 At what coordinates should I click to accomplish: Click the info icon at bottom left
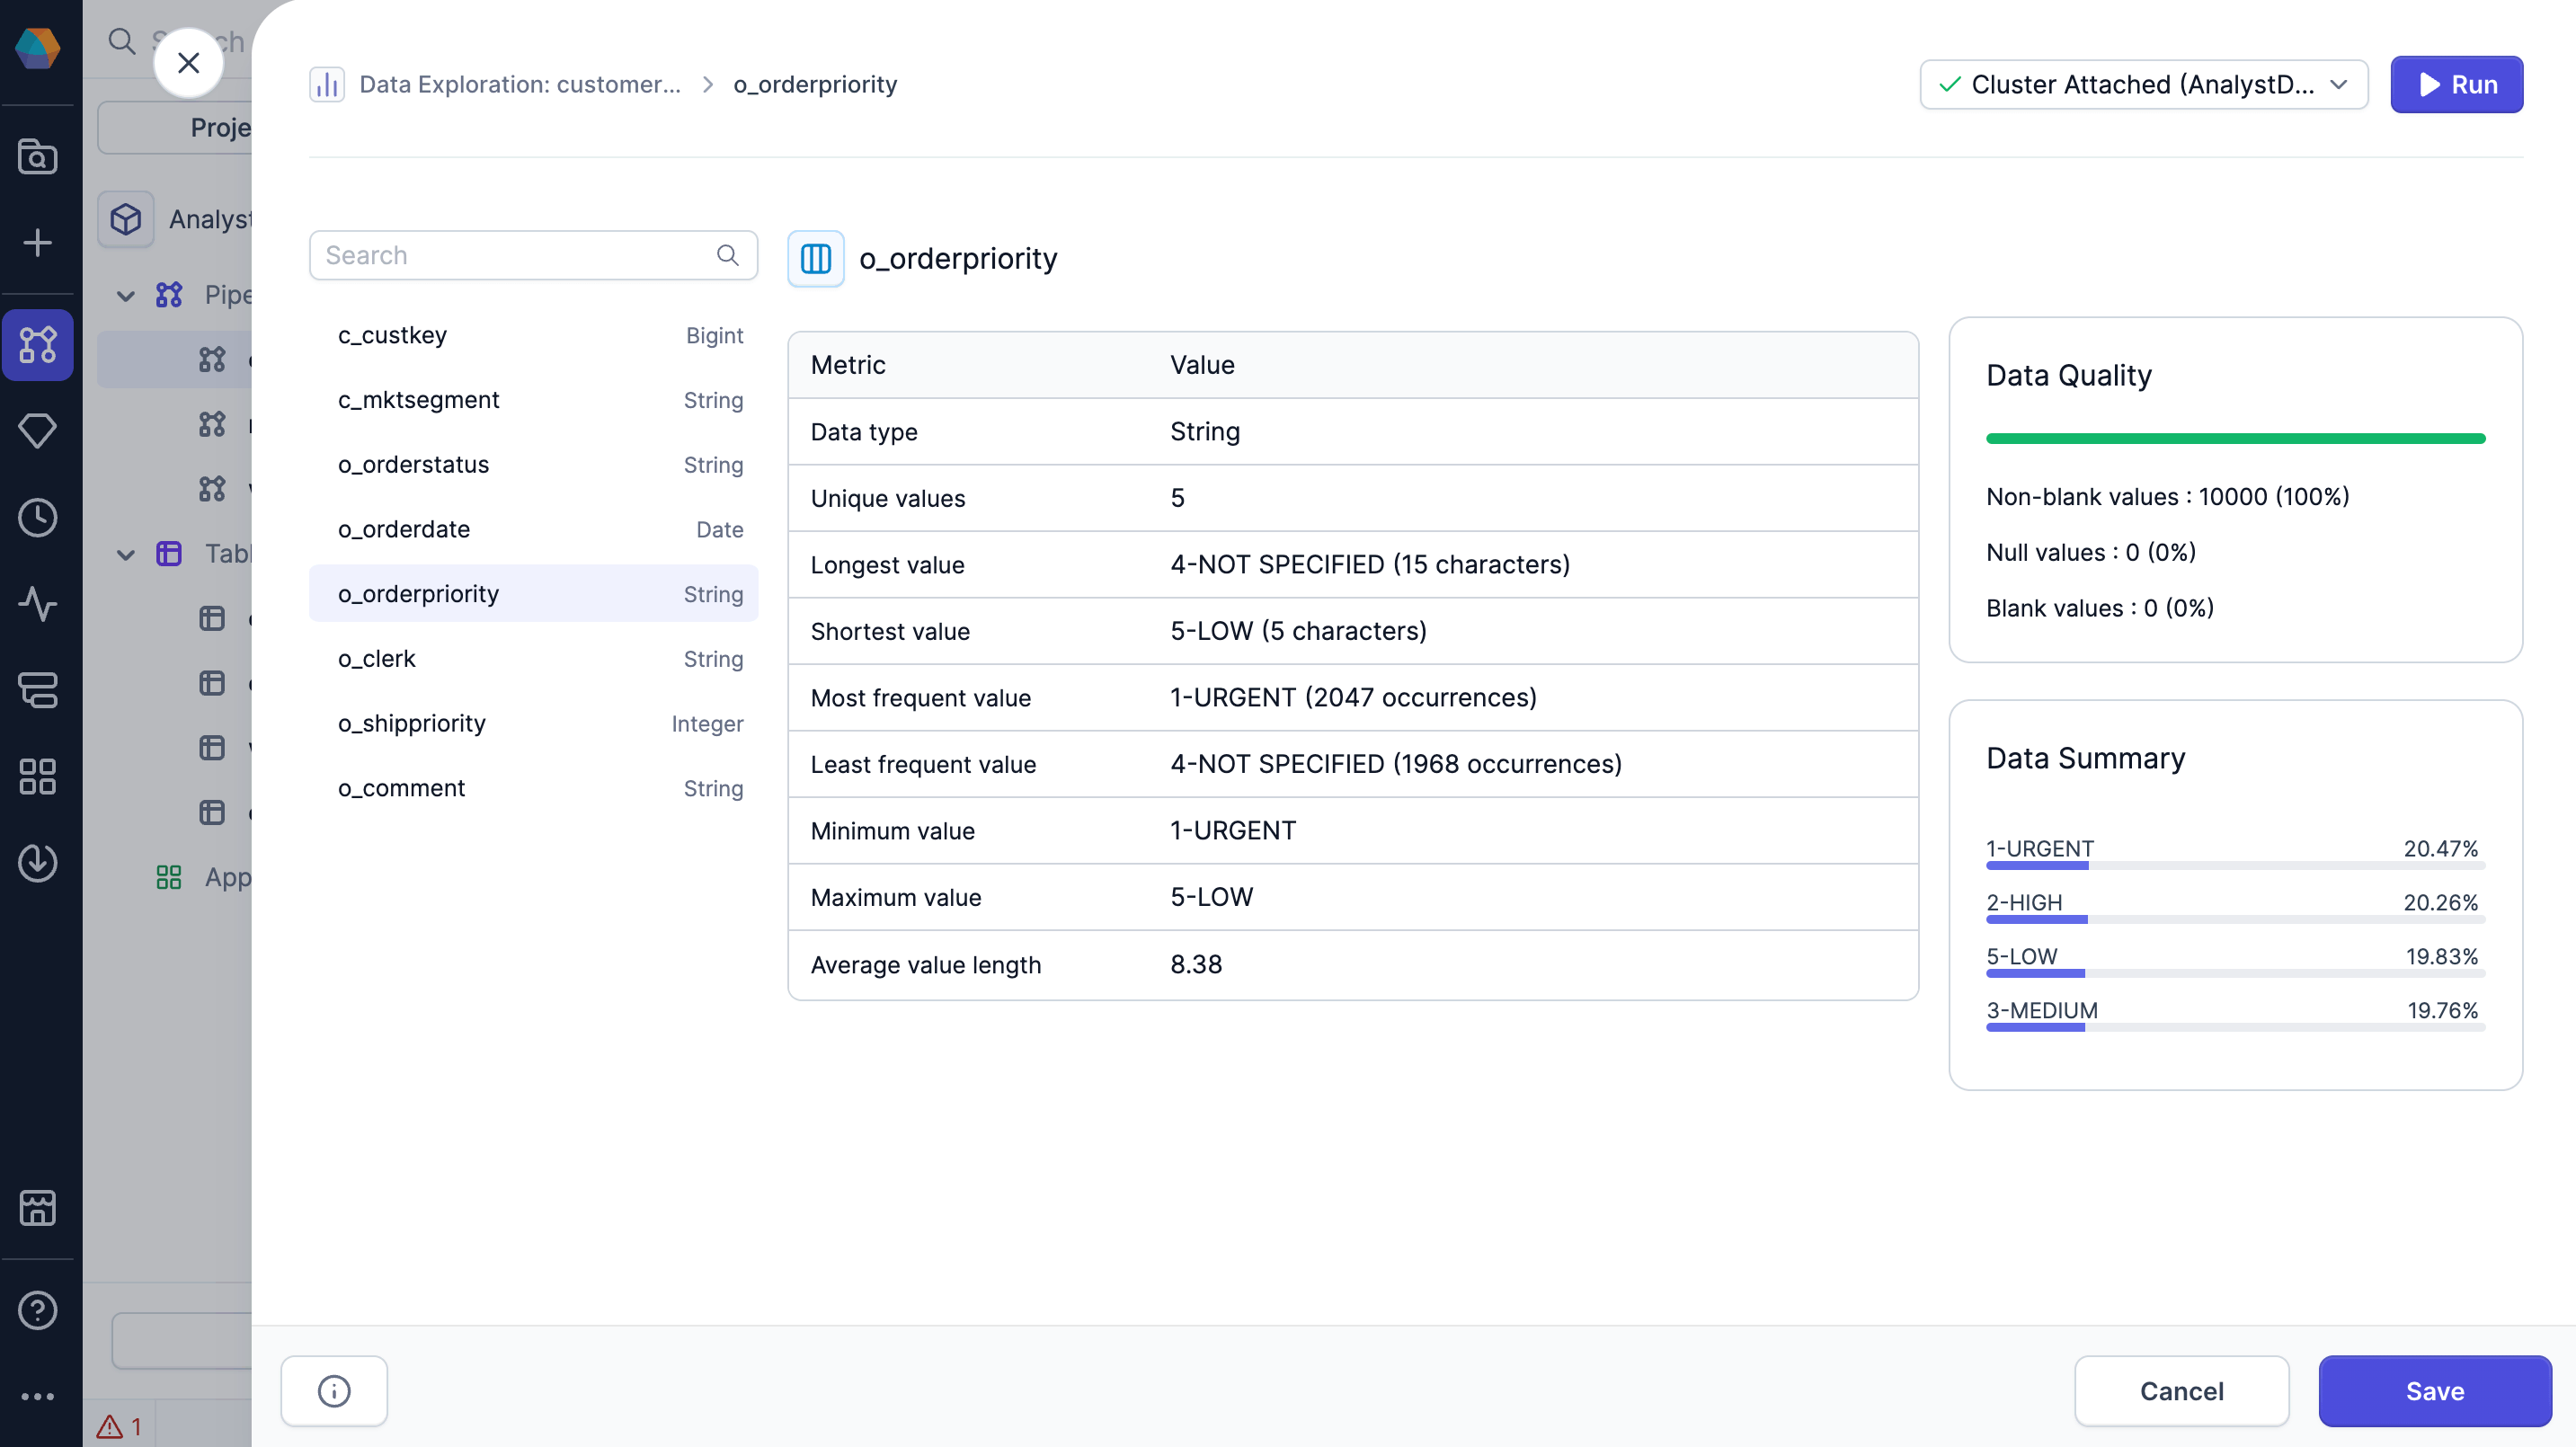pyautogui.click(x=333, y=1390)
